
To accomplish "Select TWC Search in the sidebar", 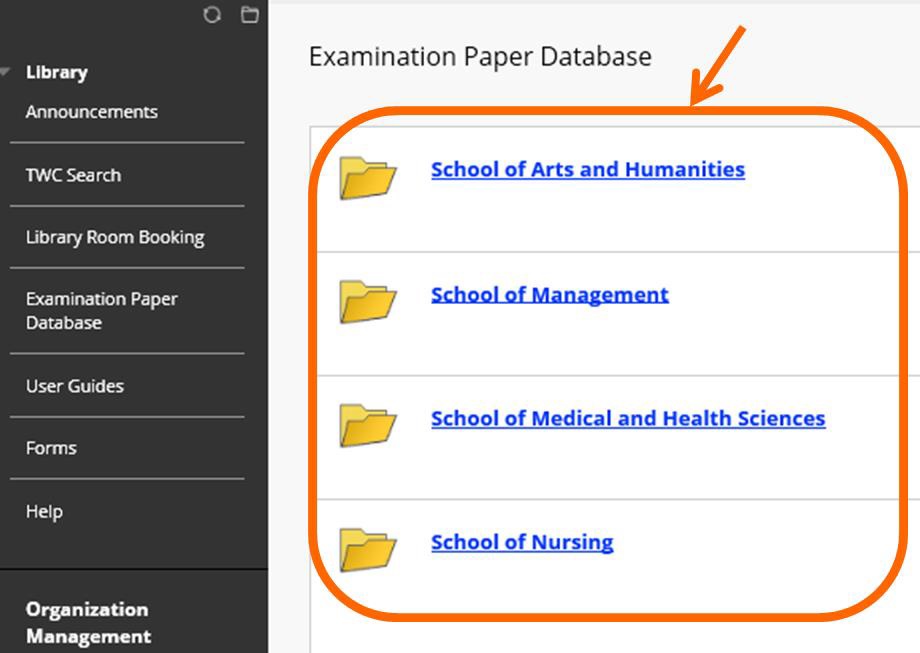I will 73,175.
